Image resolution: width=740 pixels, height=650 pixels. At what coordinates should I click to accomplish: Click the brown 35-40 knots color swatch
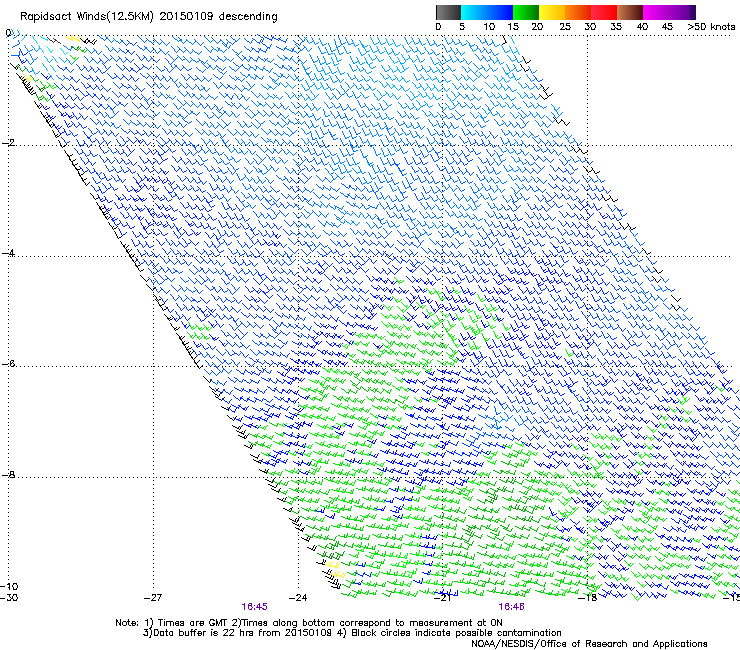tap(630, 12)
